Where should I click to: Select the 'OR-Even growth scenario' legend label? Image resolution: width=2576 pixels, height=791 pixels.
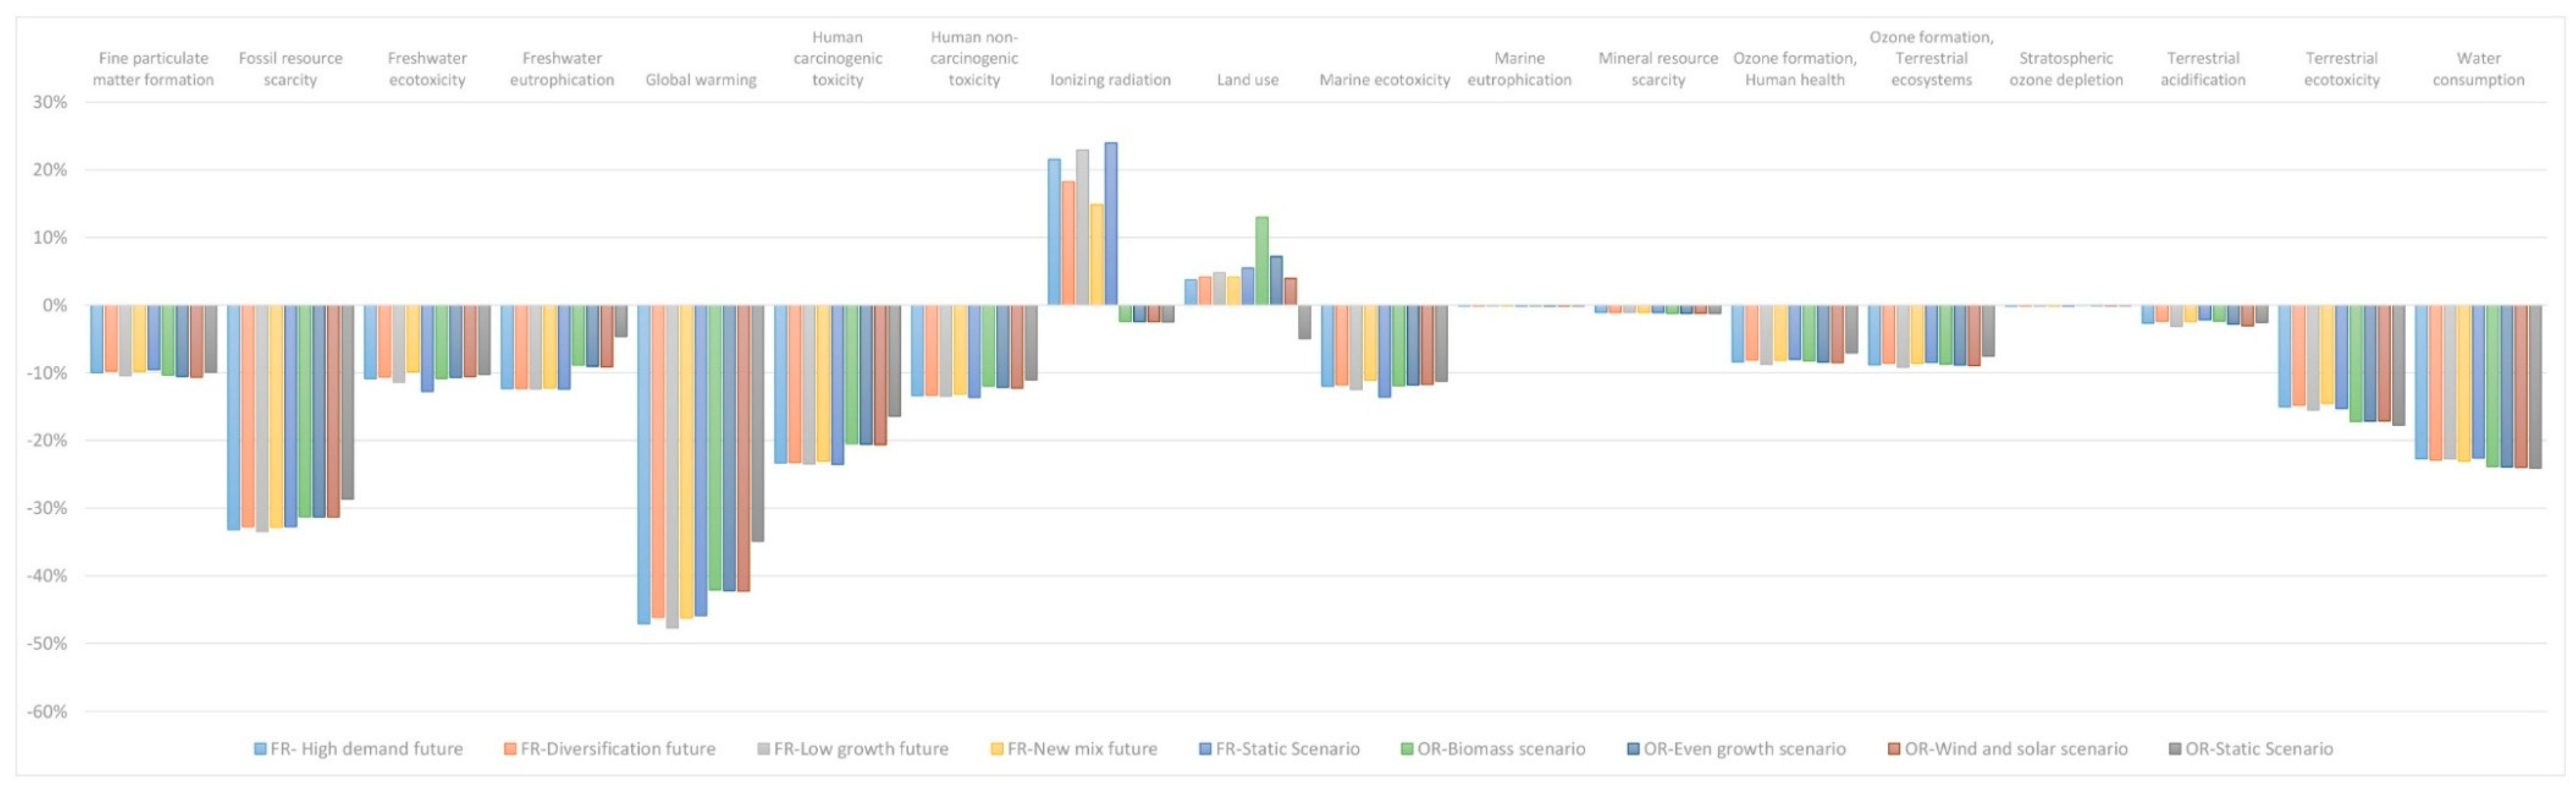1745,749
